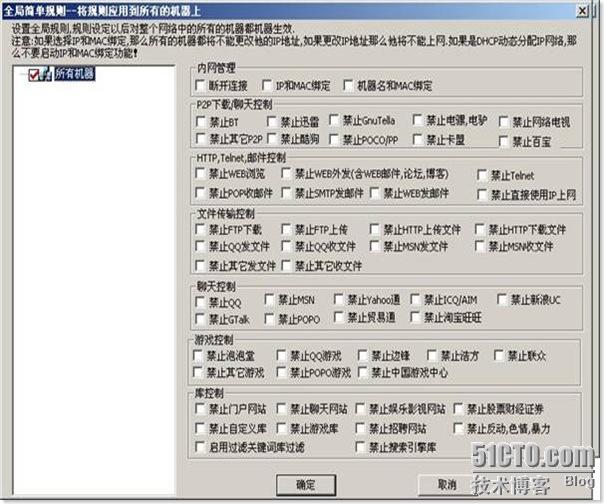Tick 禁止HTTP上传文件 checkbox

(x=374, y=229)
